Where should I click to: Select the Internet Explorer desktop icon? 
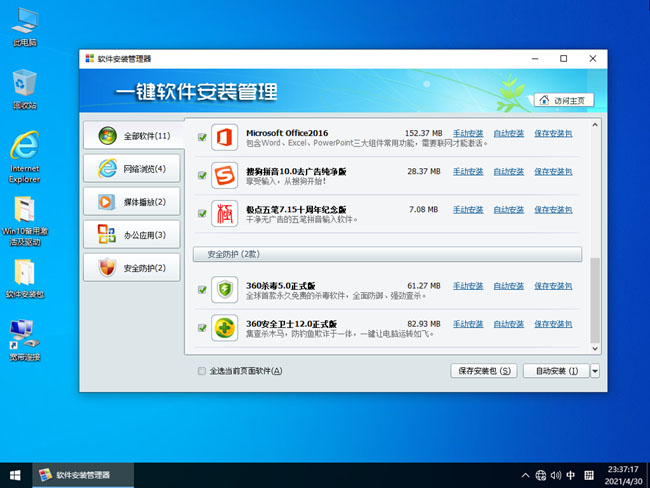(25, 157)
